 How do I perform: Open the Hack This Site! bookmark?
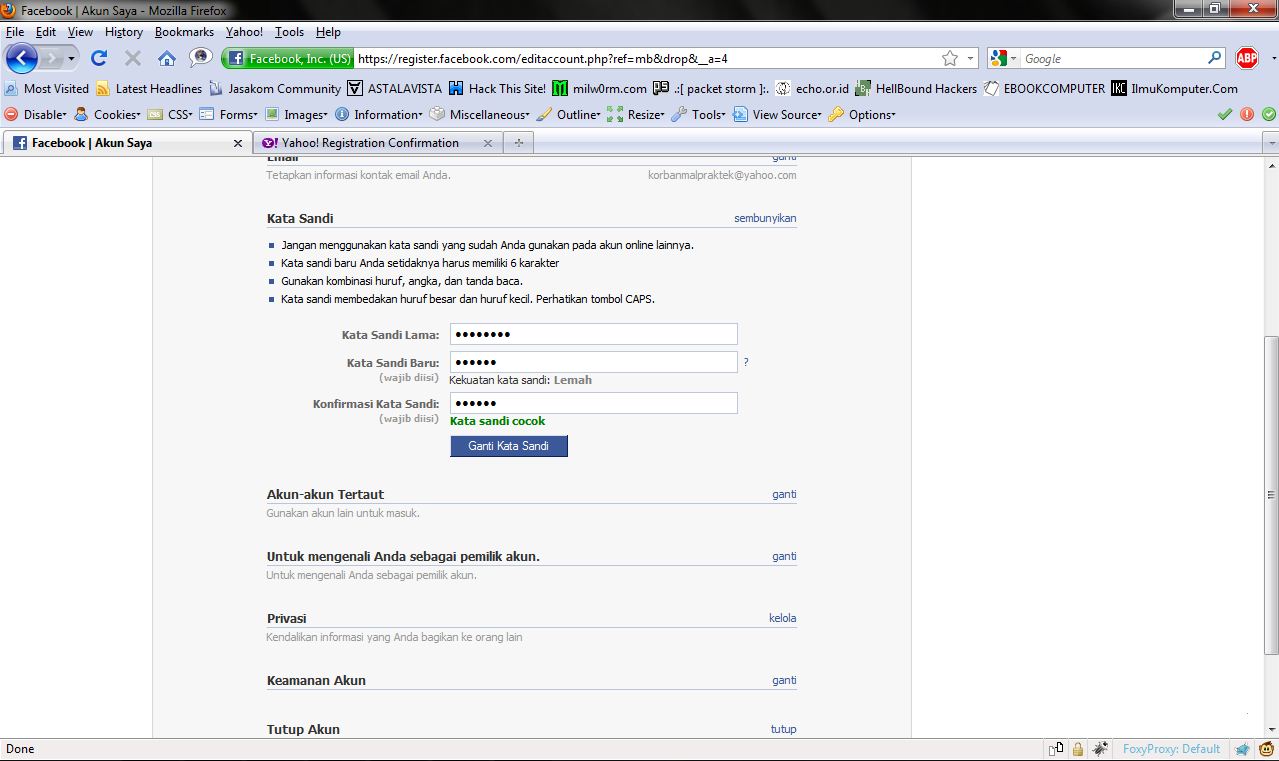(x=498, y=88)
